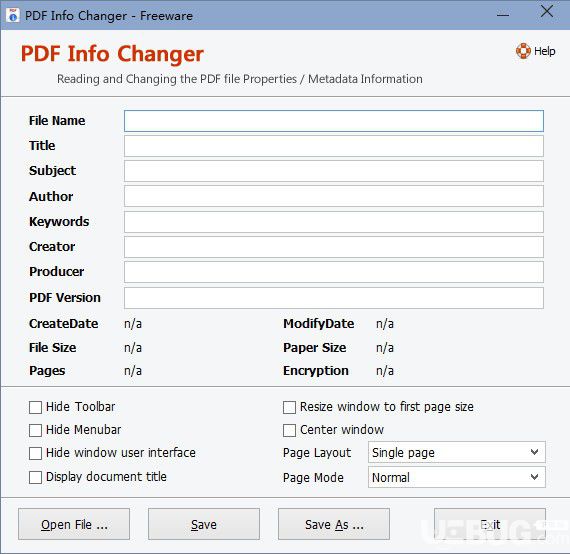Open the Help link text
Image resolution: width=570 pixels, height=554 pixels.
[x=544, y=51]
